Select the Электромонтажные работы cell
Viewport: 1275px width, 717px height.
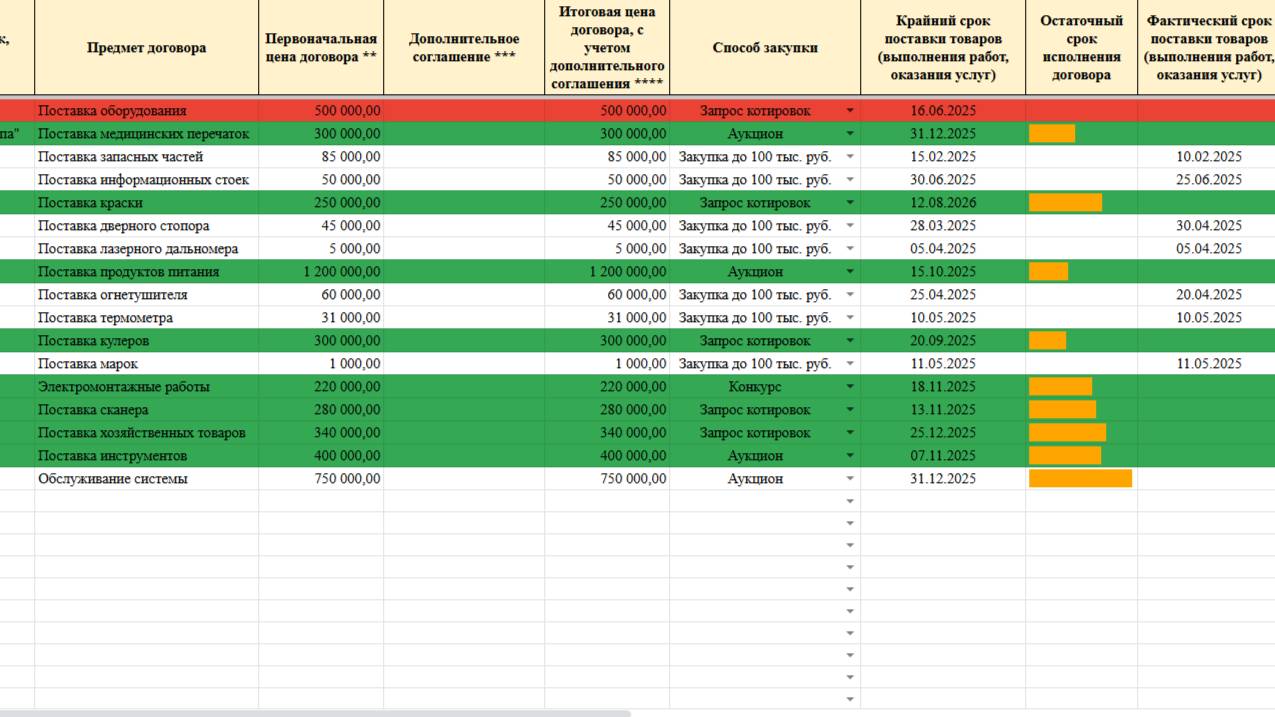(147, 387)
